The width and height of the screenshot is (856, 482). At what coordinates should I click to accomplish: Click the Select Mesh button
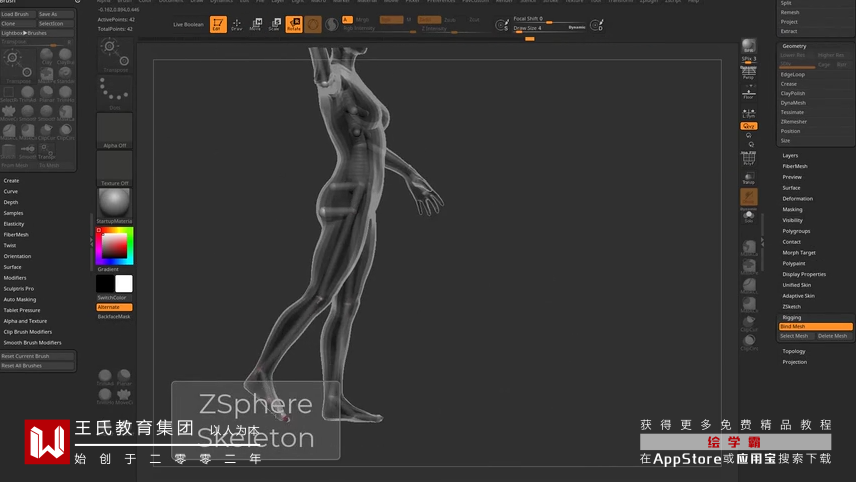(795, 336)
